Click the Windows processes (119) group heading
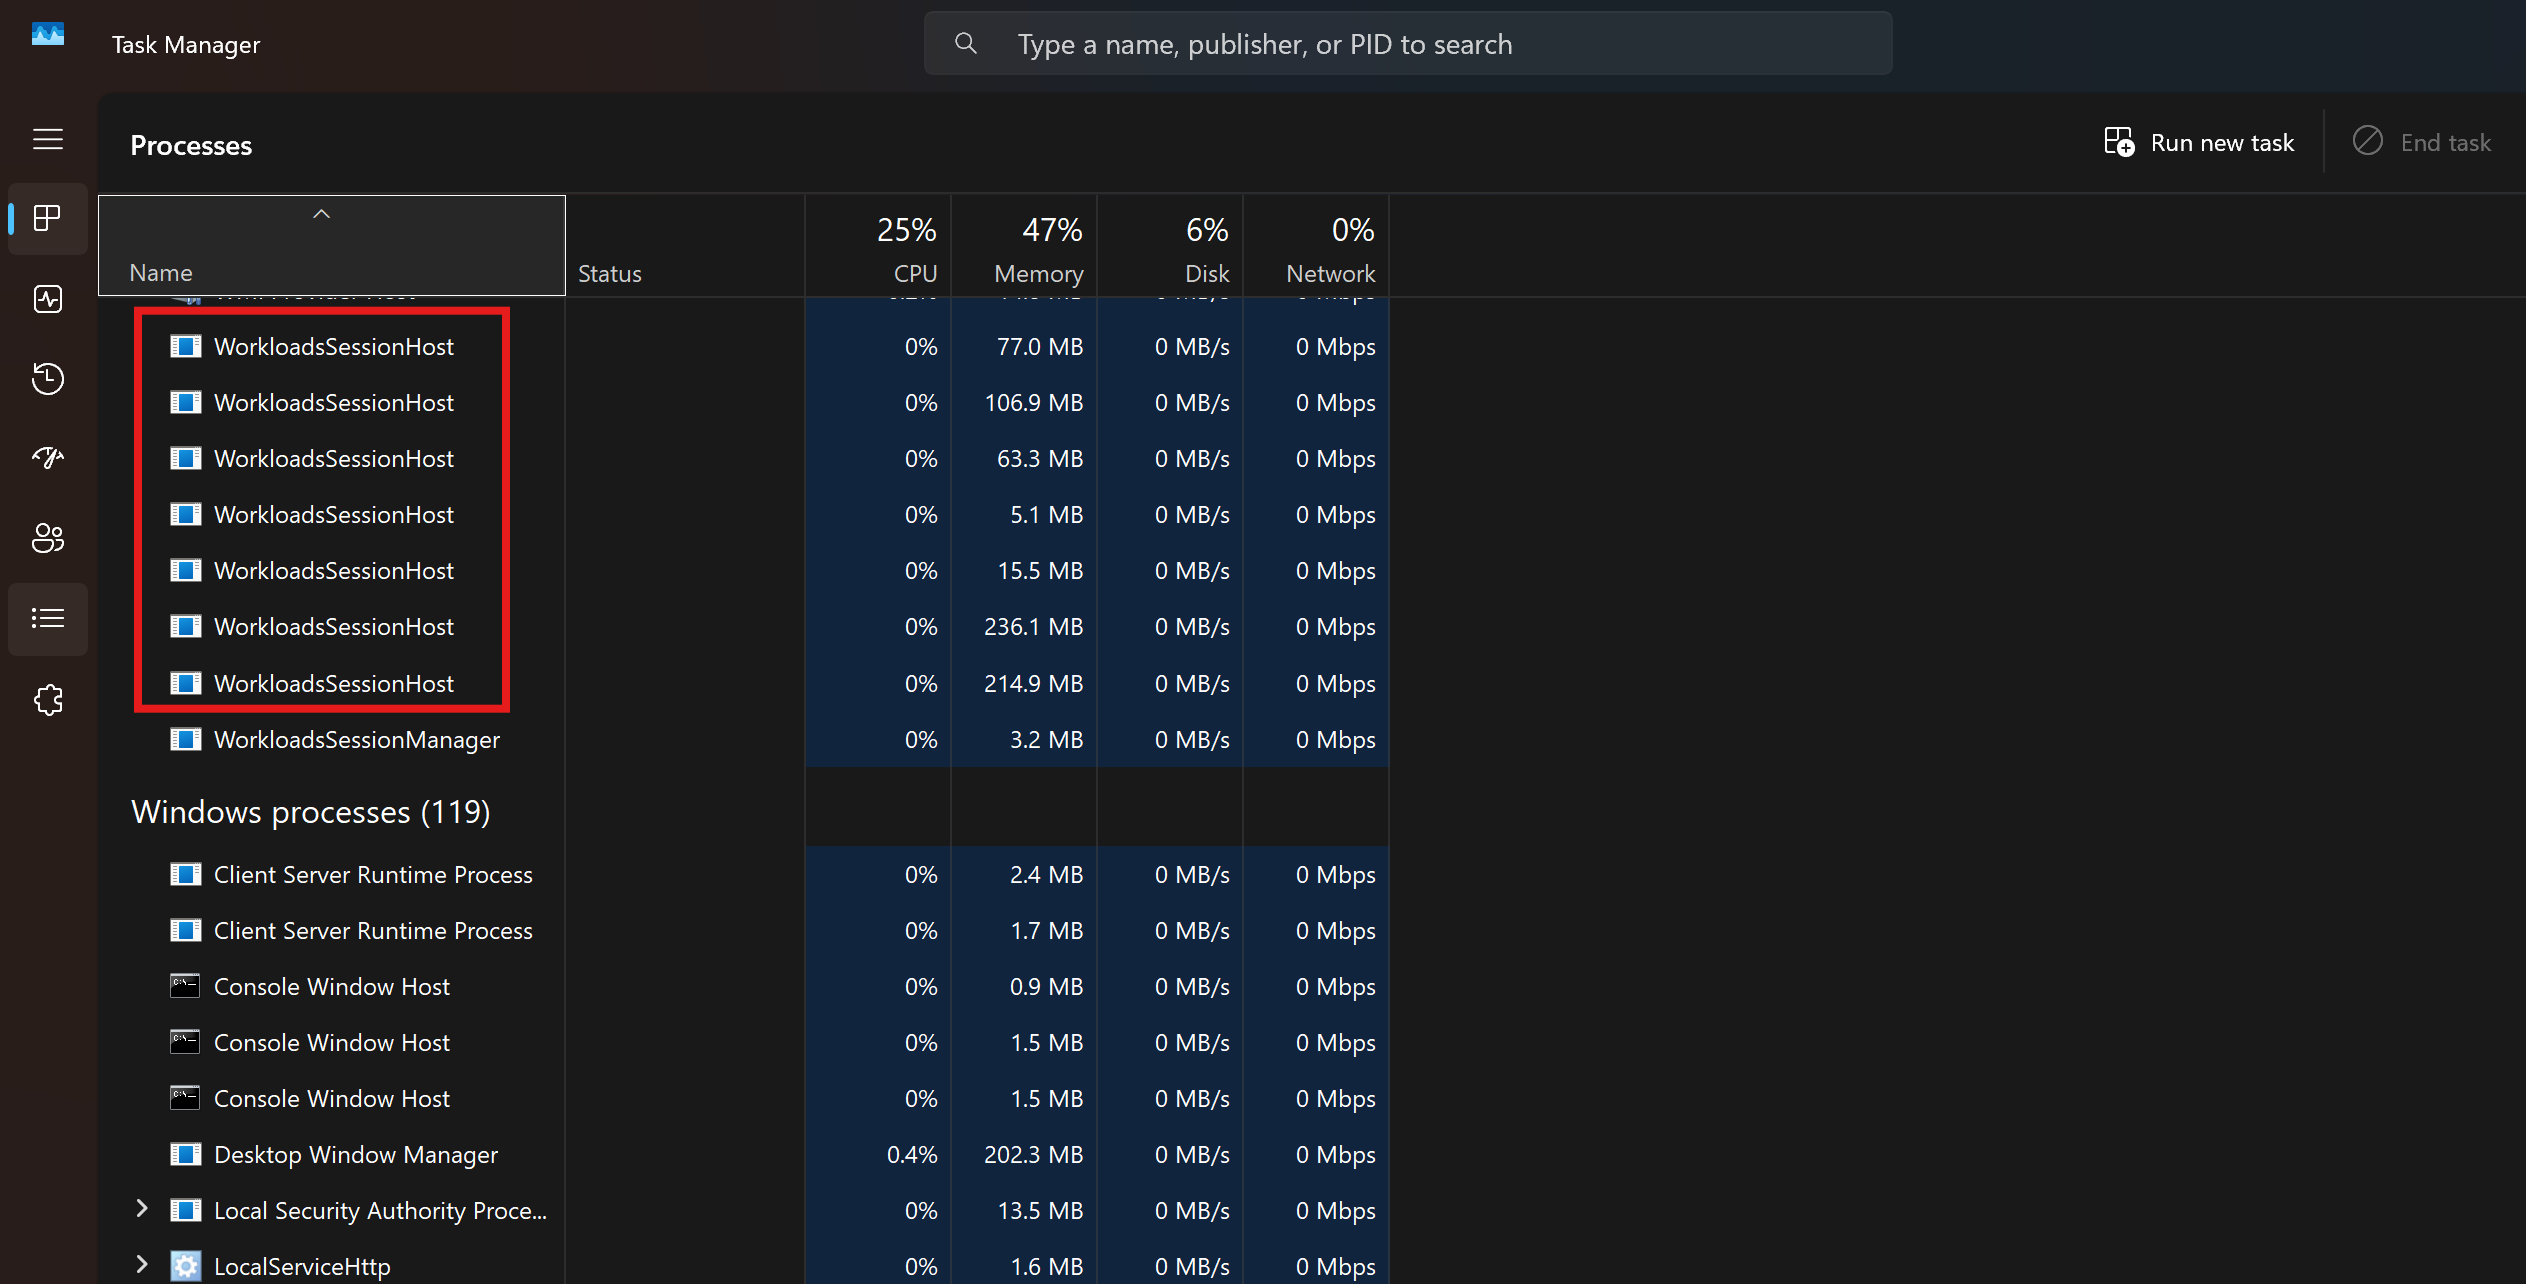This screenshot has height=1284, width=2526. [311, 811]
